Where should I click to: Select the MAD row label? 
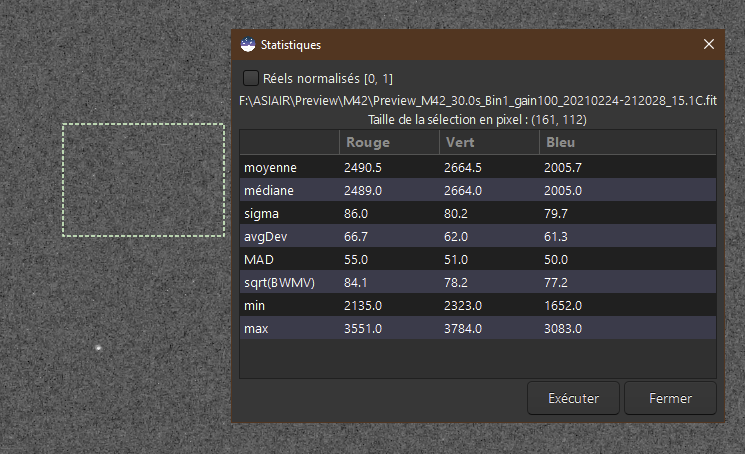point(258,260)
